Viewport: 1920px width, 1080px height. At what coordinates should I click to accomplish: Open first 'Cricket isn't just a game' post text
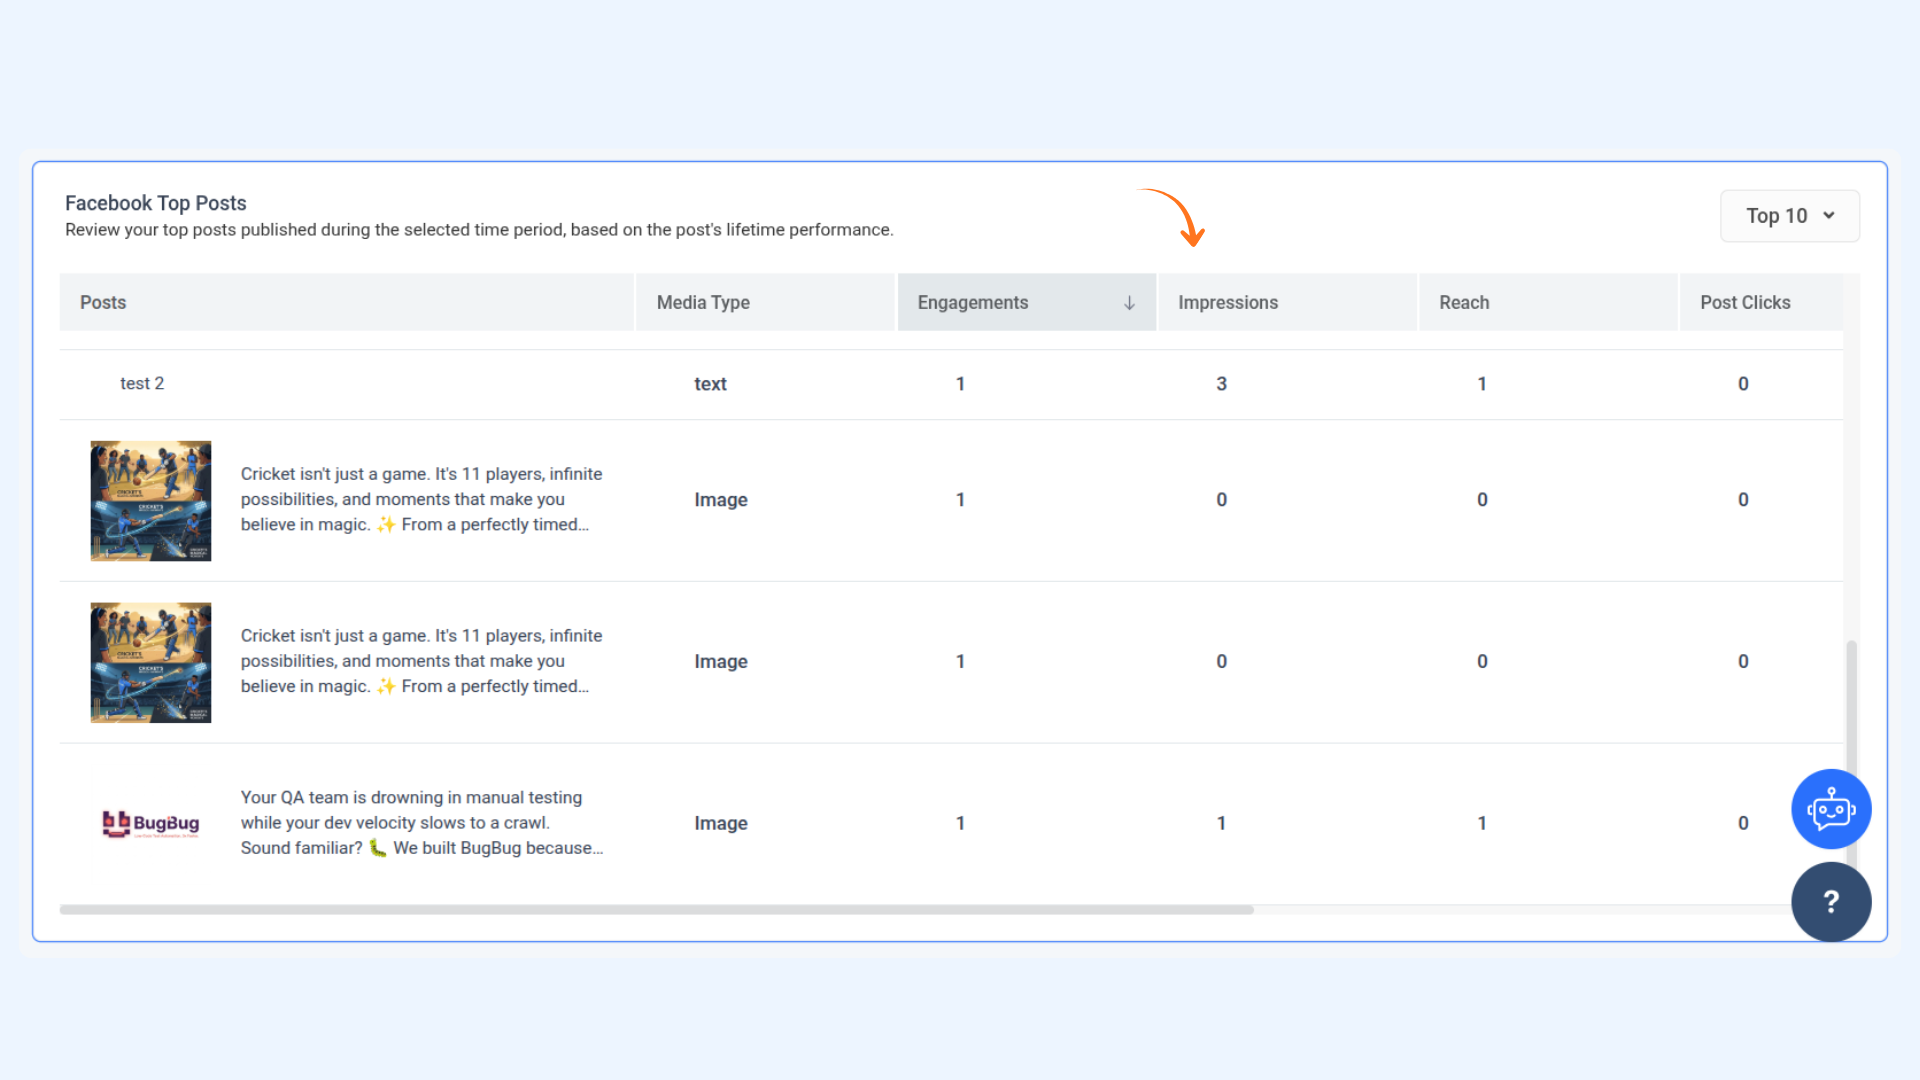click(421, 500)
